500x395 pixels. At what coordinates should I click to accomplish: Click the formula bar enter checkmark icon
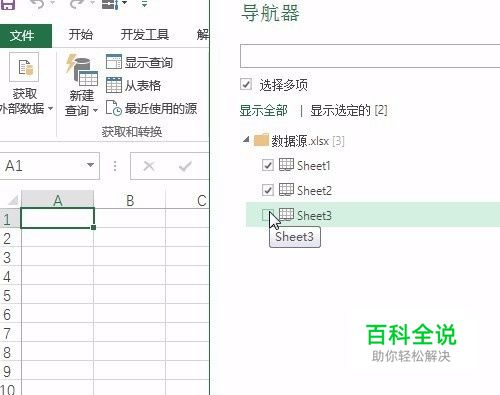pyautogui.click(x=185, y=166)
